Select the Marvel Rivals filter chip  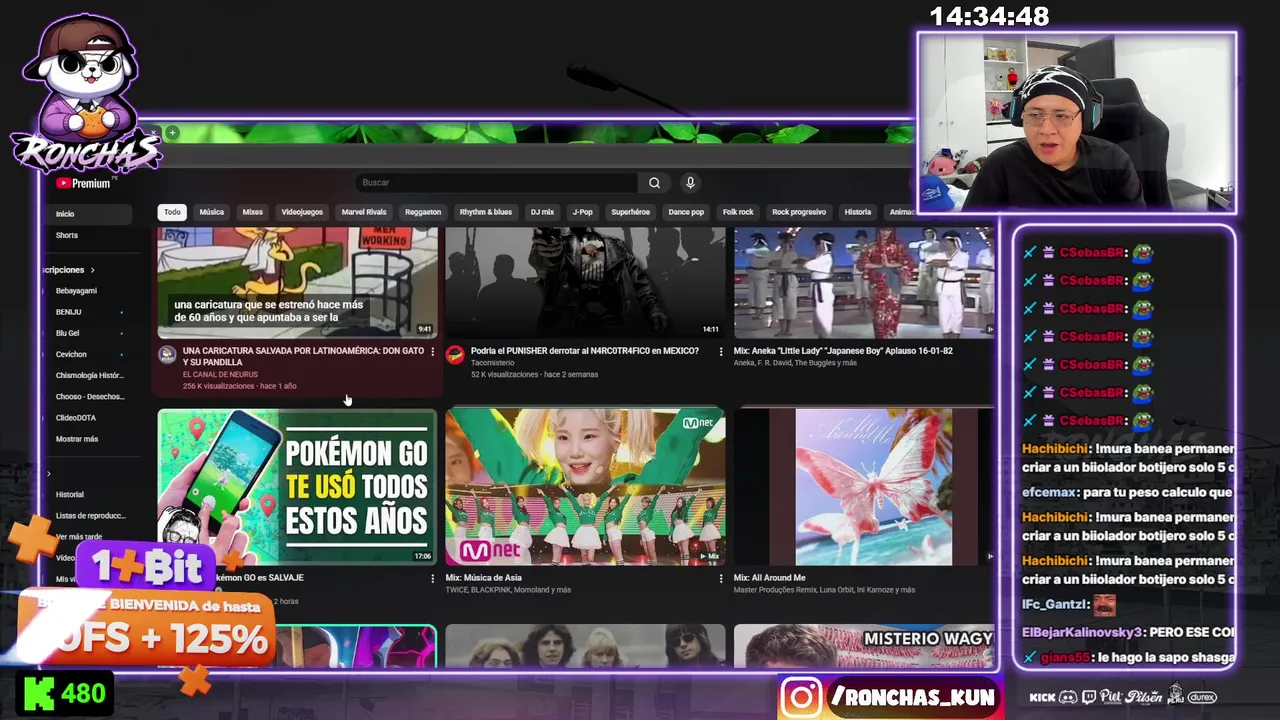[x=364, y=212]
